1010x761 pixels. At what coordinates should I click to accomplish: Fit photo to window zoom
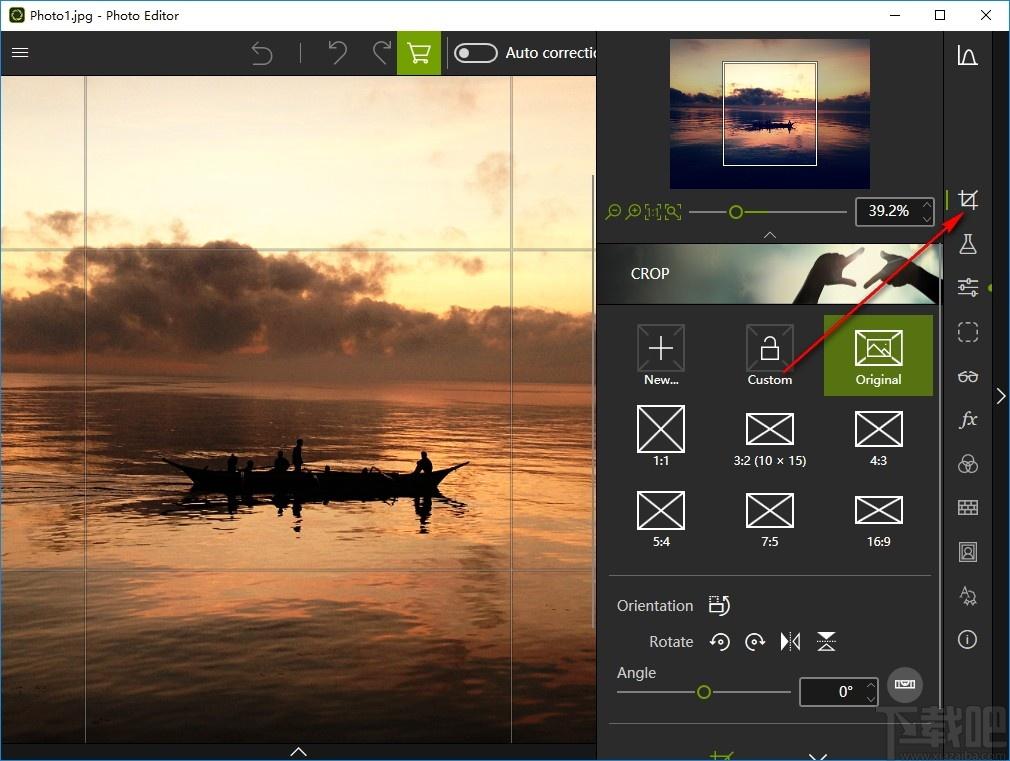pos(673,211)
